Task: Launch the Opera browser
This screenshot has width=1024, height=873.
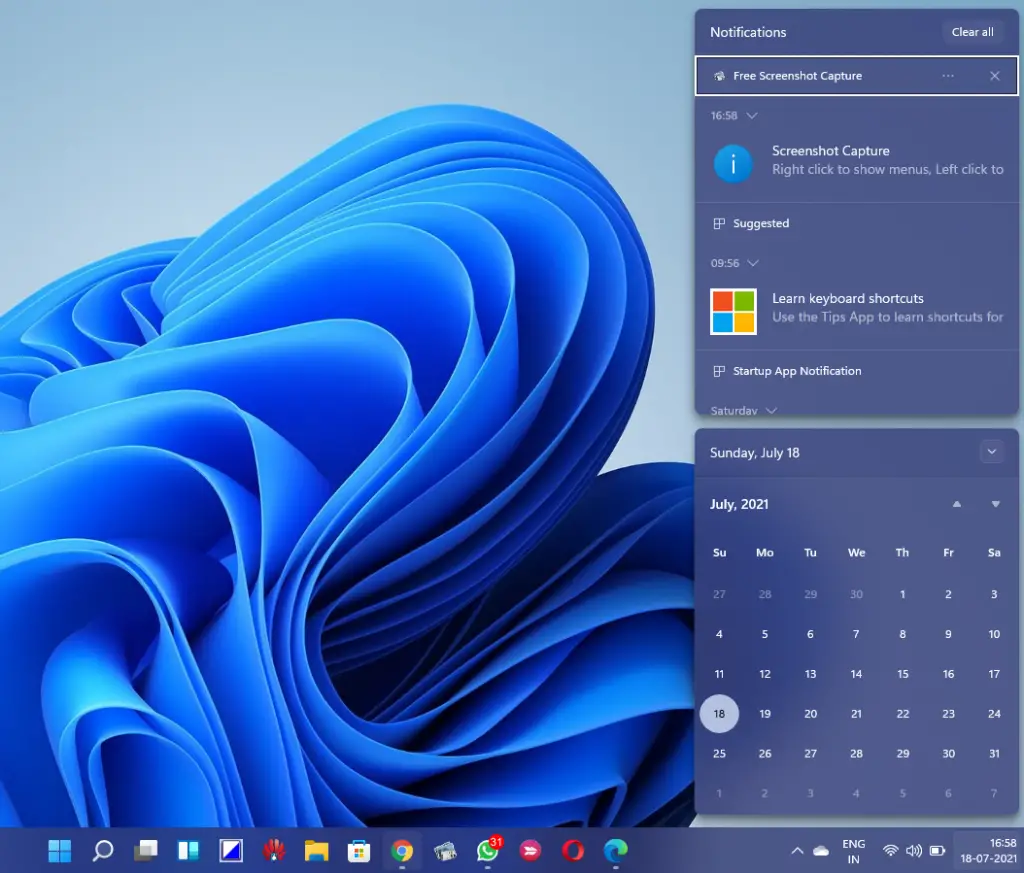Action: pyautogui.click(x=572, y=851)
